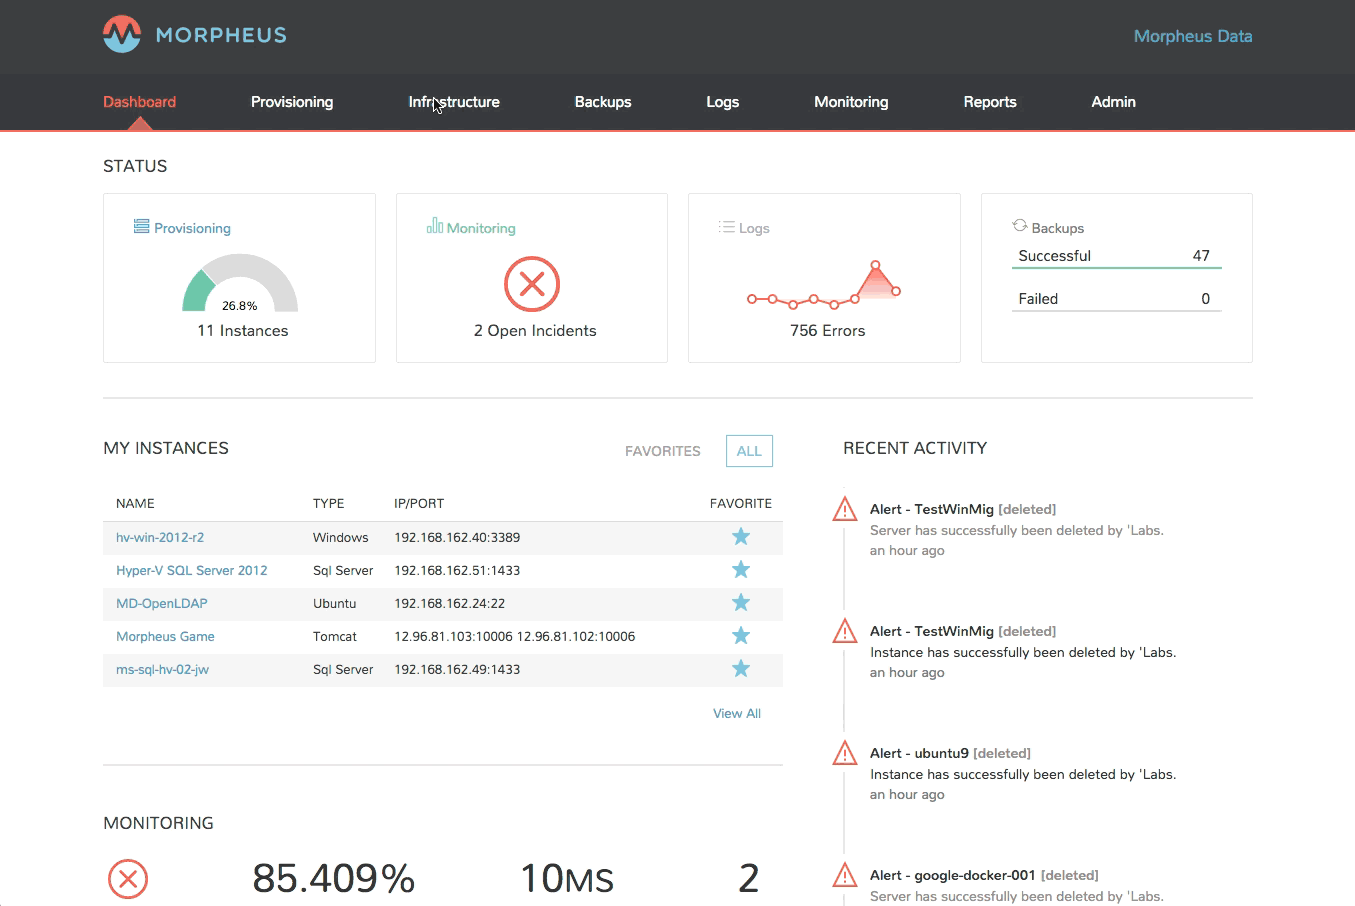Open the Provisioning status link
The height and width of the screenshot is (906, 1355).
192,228
